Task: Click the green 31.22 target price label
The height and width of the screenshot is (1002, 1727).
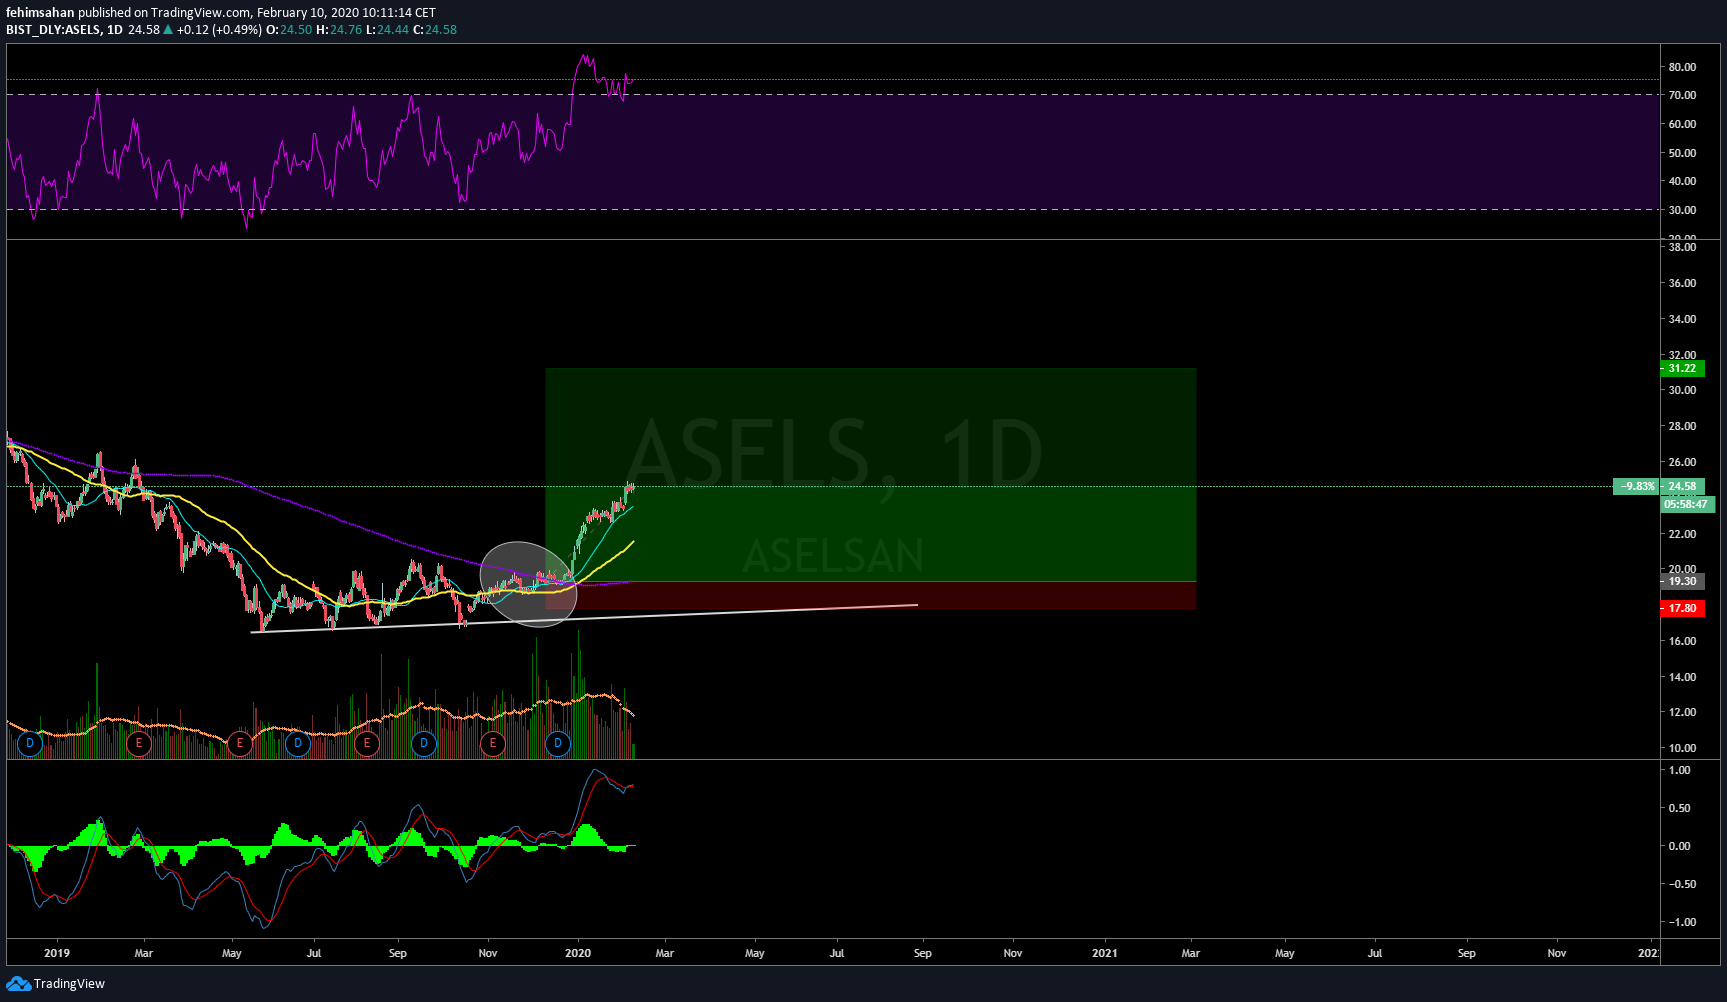Action: [1682, 368]
